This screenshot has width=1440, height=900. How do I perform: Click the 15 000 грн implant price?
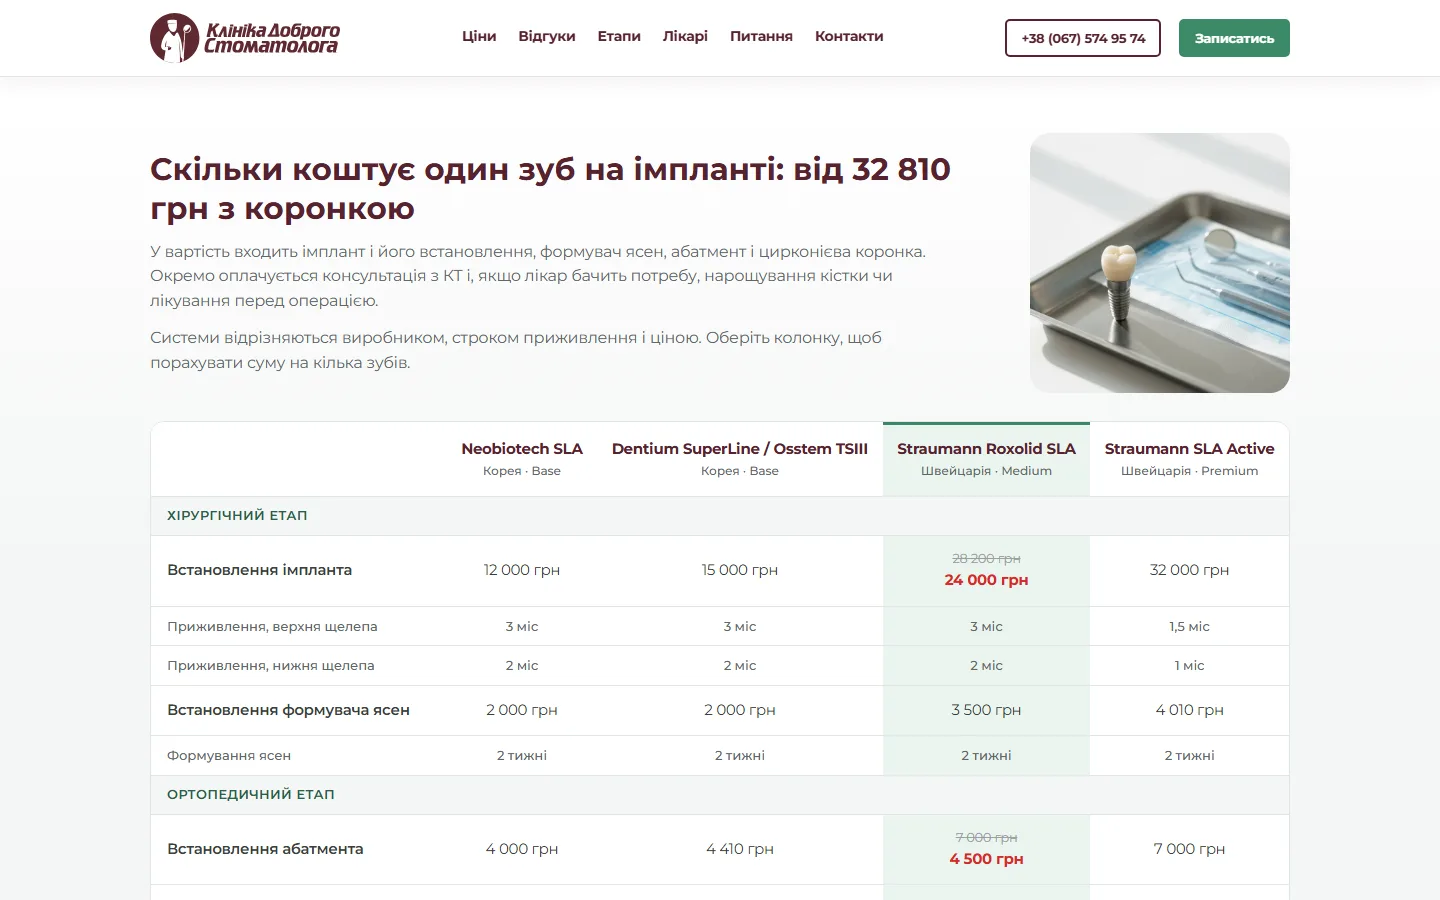(x=740, y=570)
